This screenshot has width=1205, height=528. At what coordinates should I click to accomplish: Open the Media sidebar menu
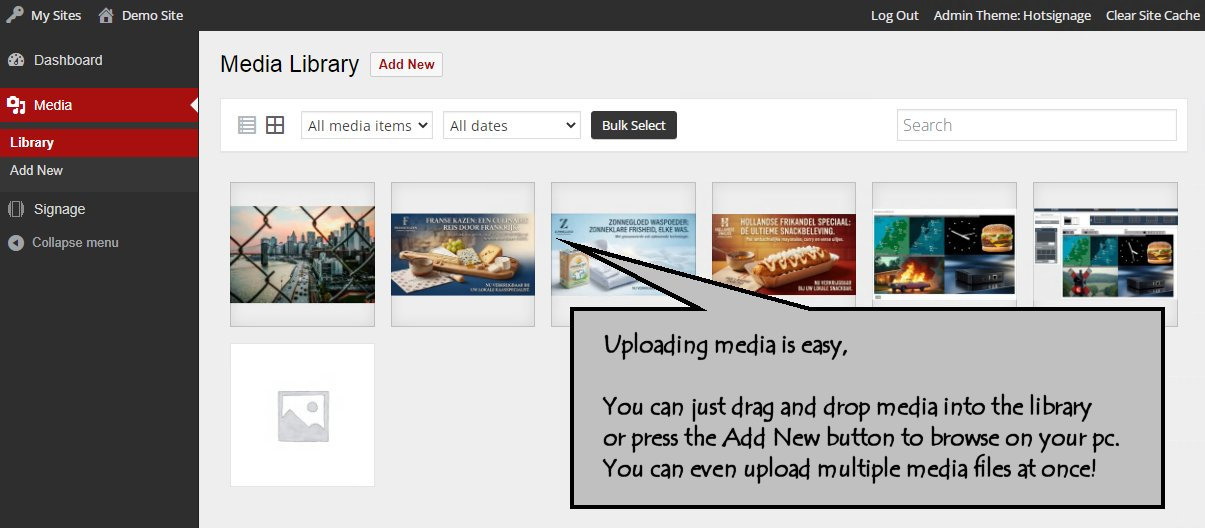(x=99, y=105)
